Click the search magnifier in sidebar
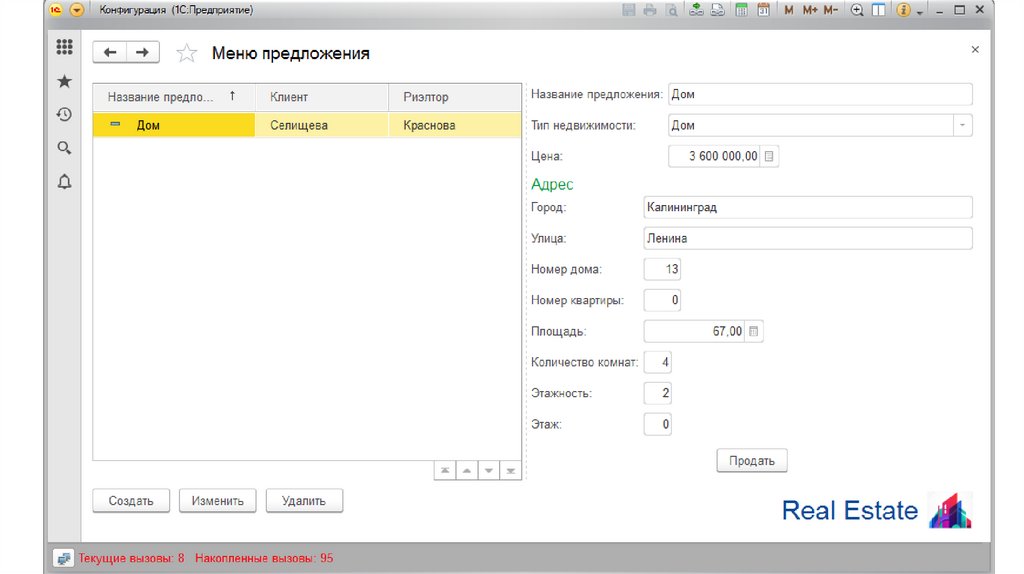1024x574 pixels. 64,148
